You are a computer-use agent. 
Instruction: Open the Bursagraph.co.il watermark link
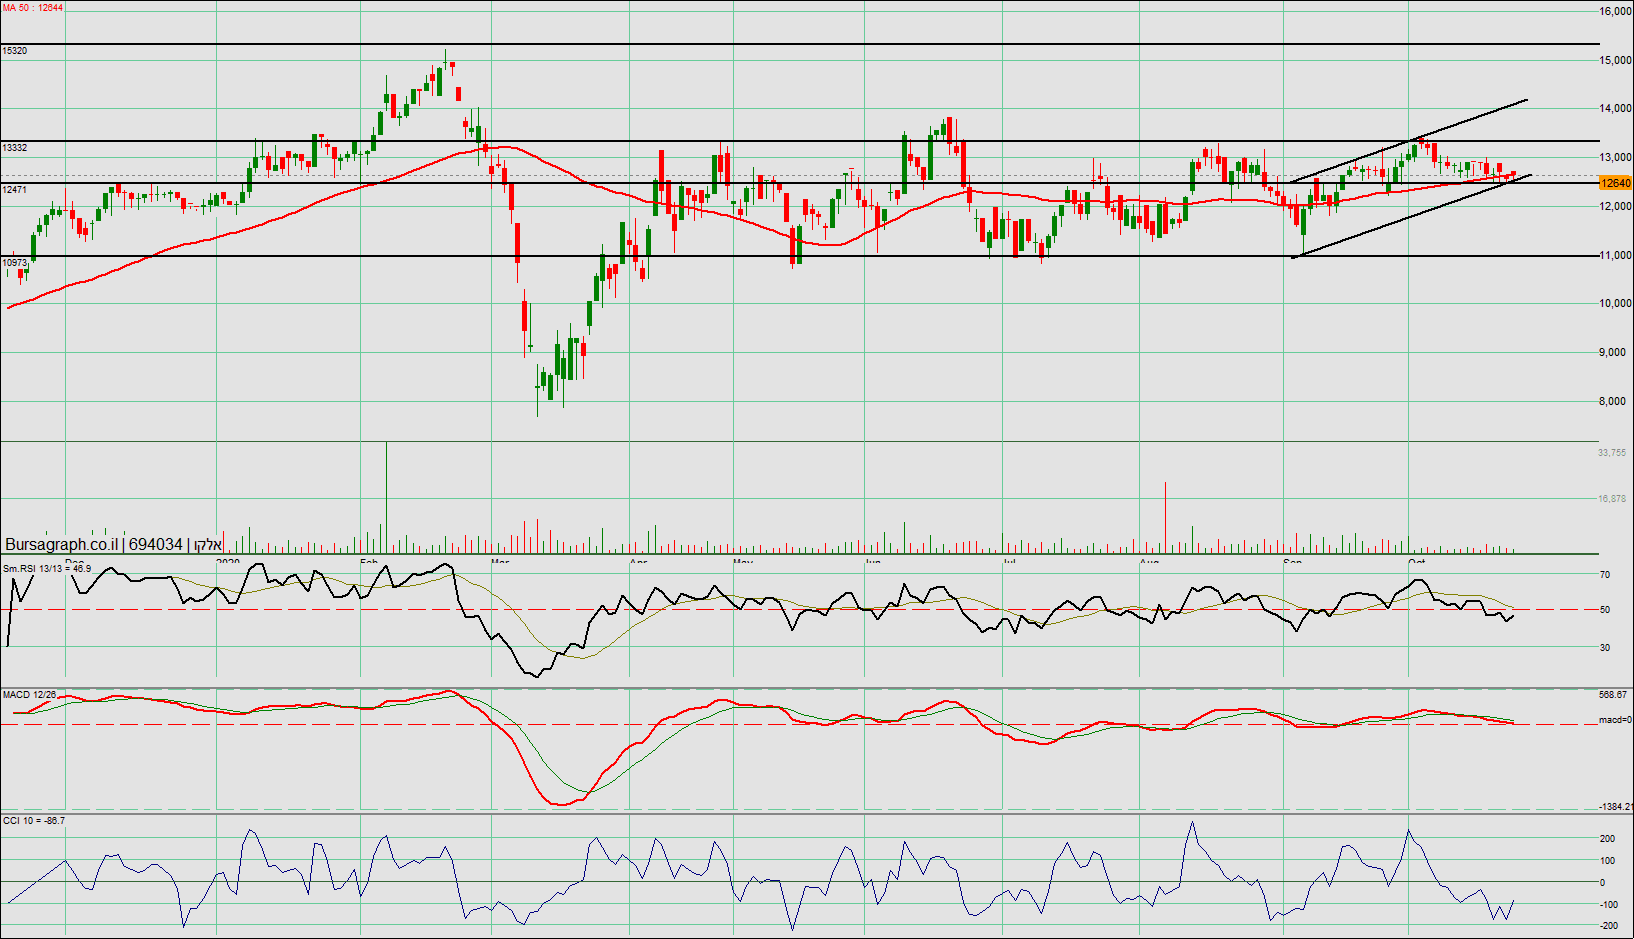pos(62,545)
